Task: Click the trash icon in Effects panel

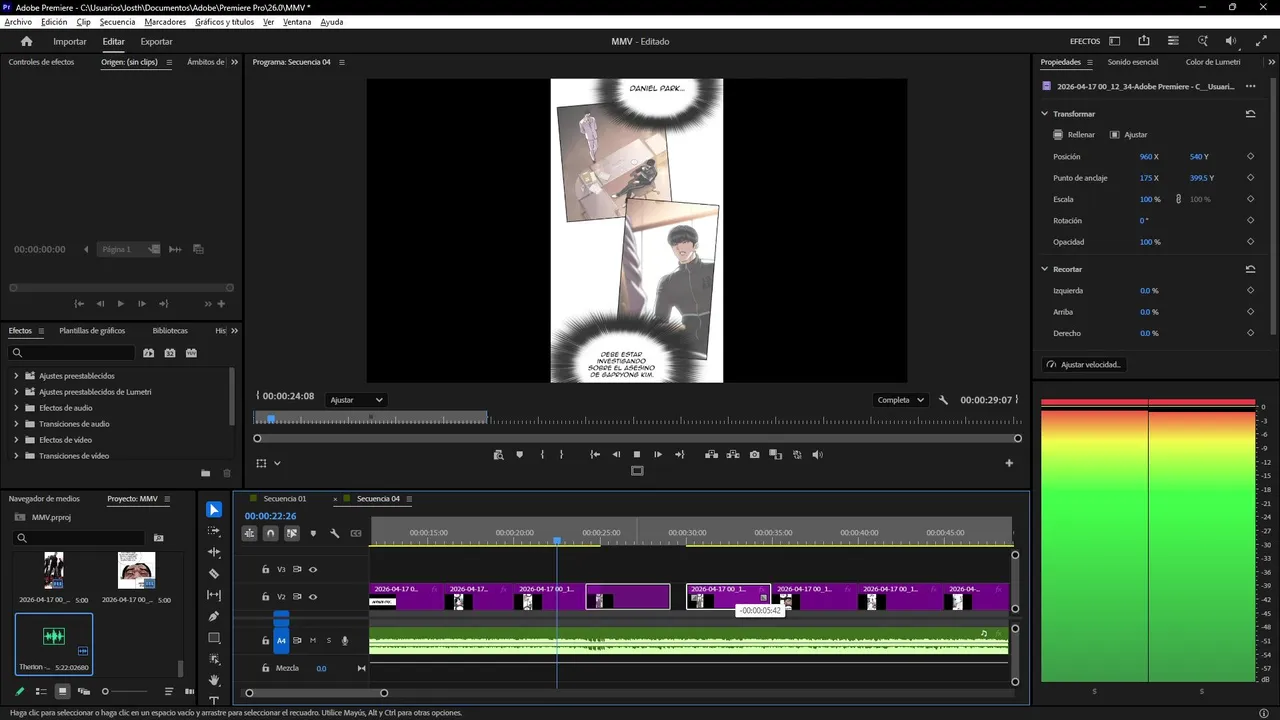Action: (x=227, y=473)
